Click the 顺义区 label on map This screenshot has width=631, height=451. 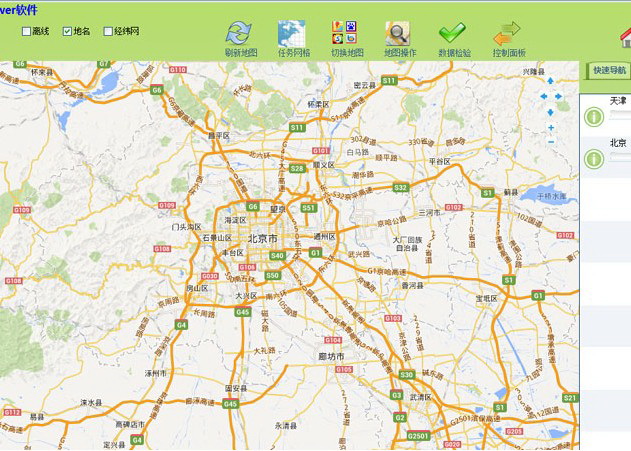[x=324, y=165]
